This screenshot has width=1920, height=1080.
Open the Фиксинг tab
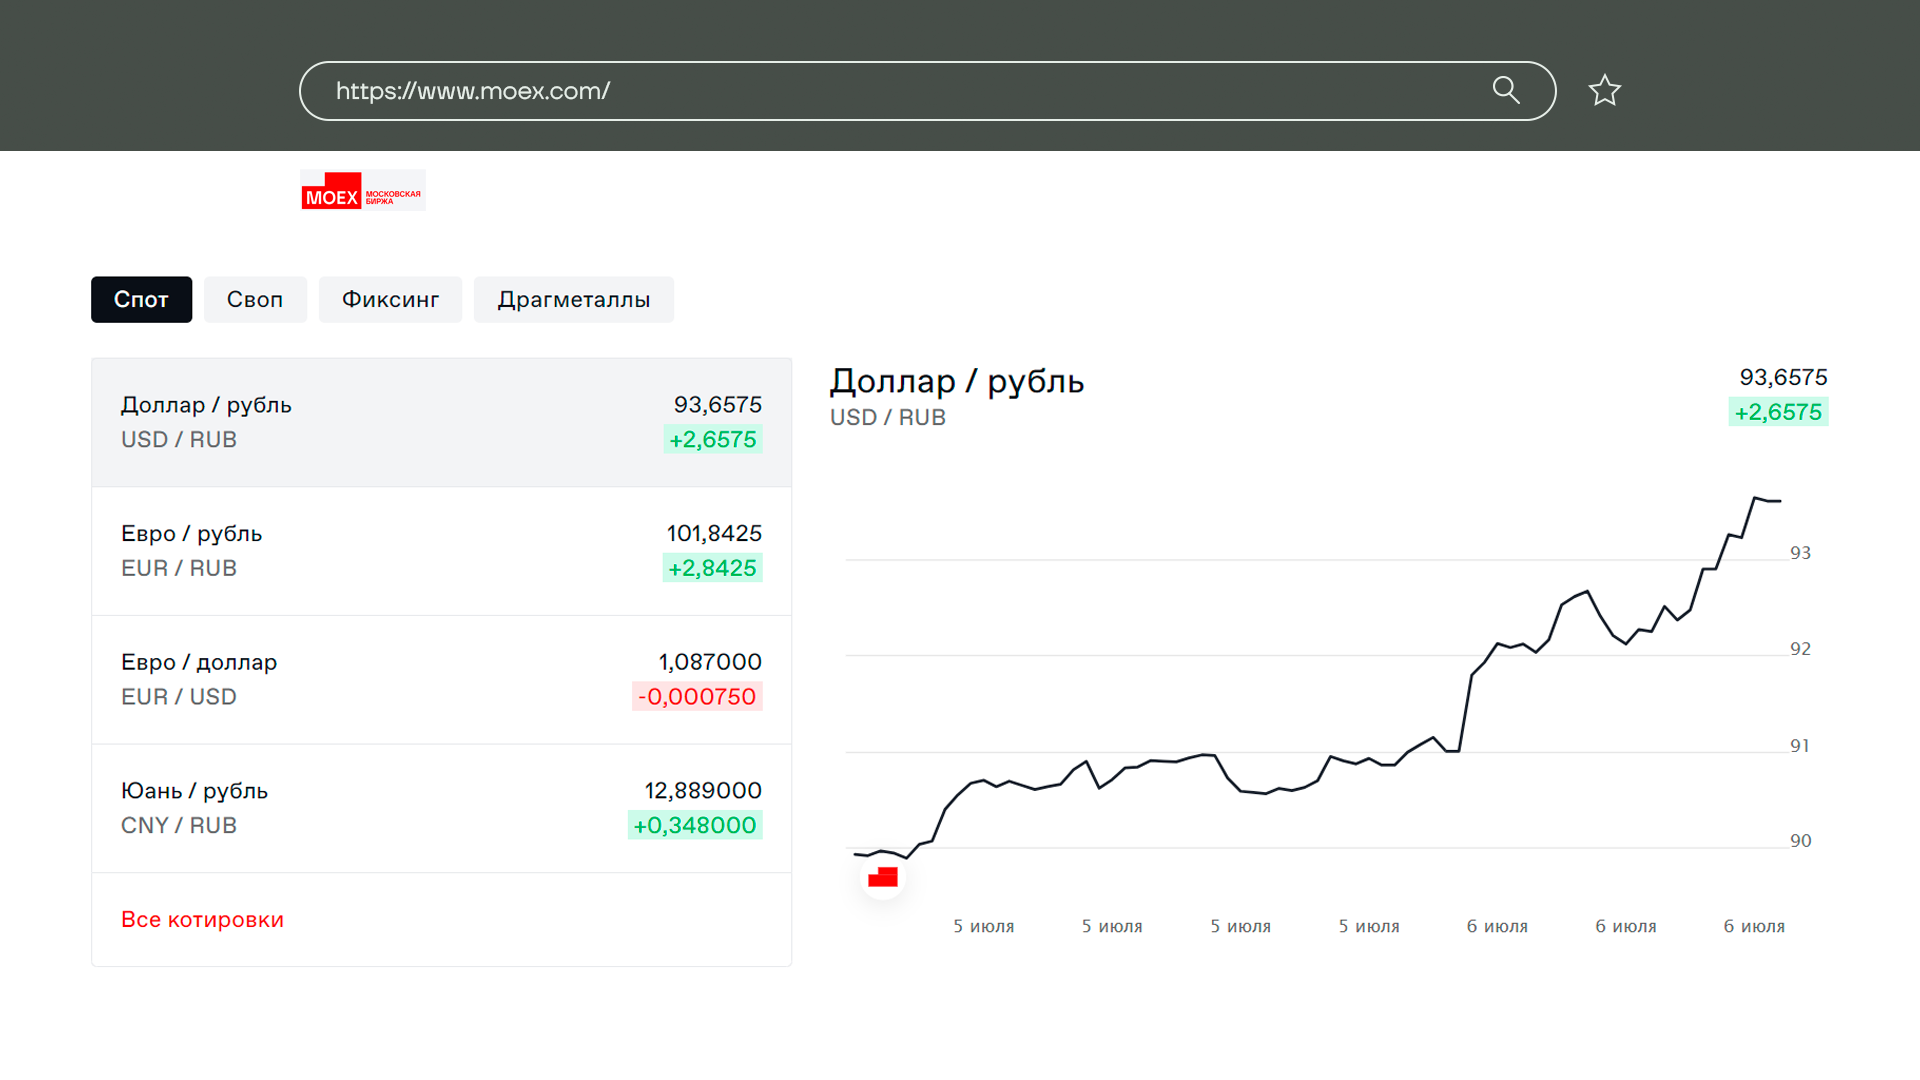pos(390,300)
